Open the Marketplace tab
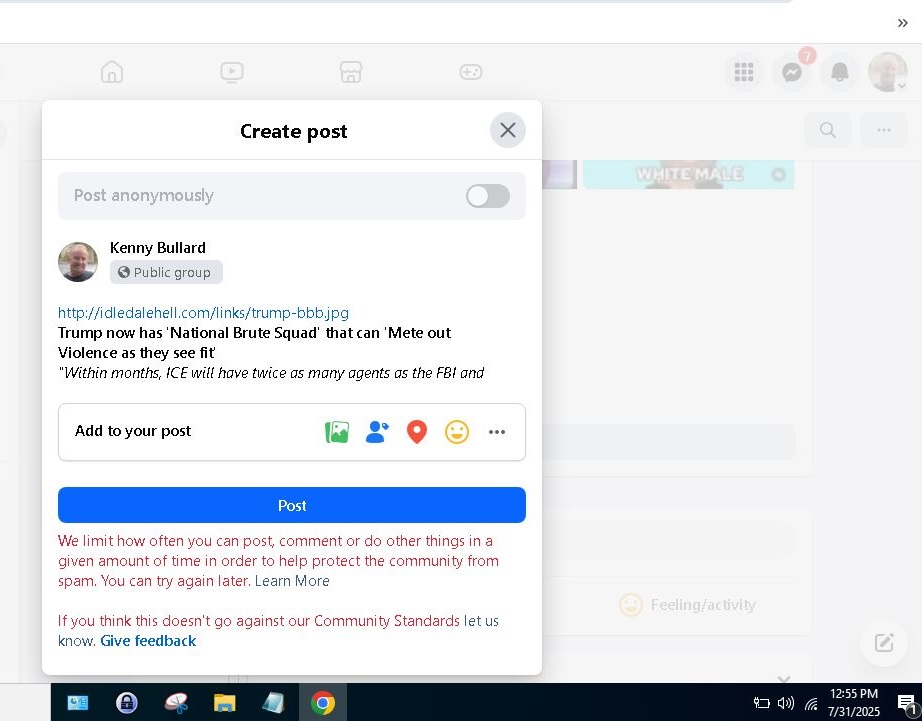This screenshot has width=922, height=721. (x=350, y=72)
